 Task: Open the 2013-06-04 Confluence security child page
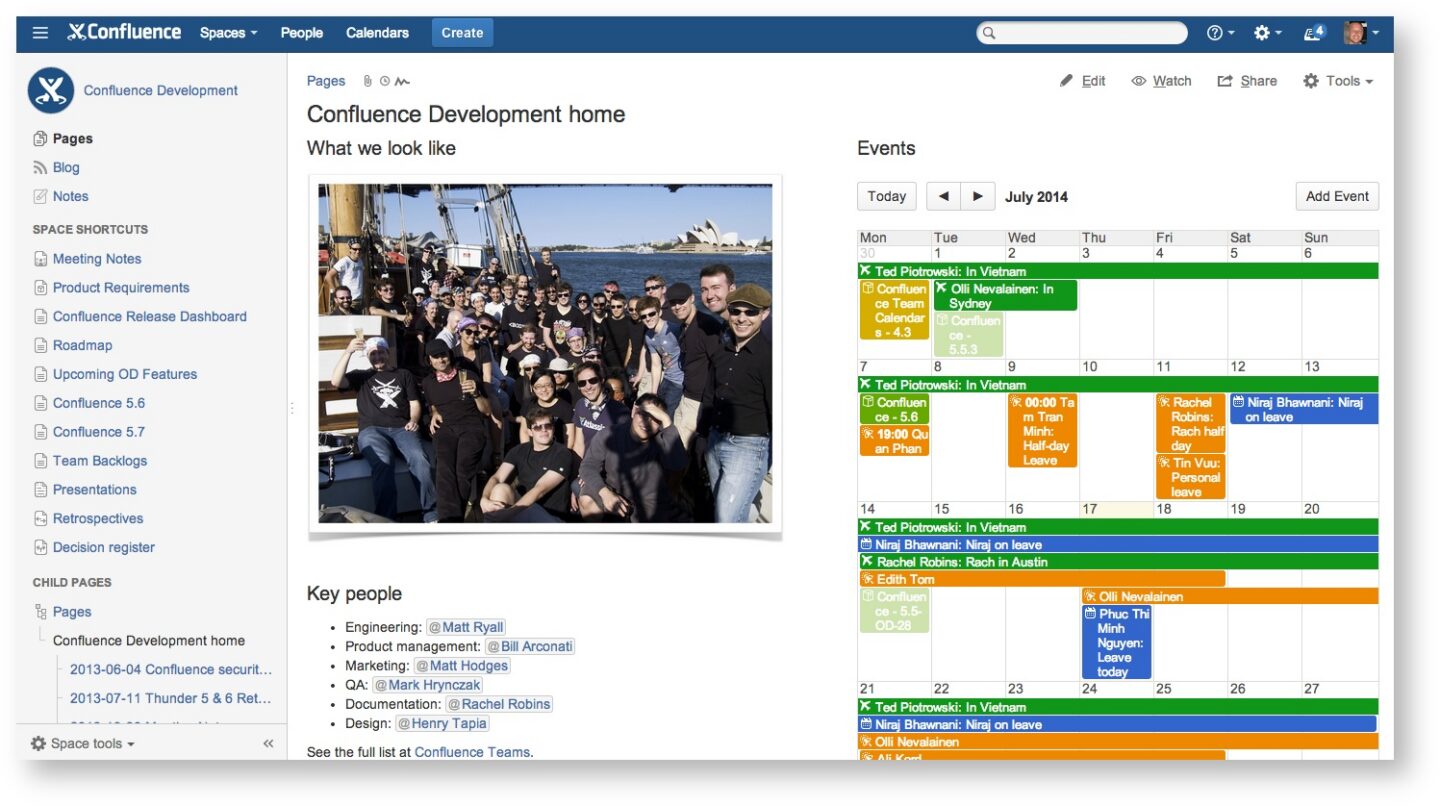click(x=171, y=670)
